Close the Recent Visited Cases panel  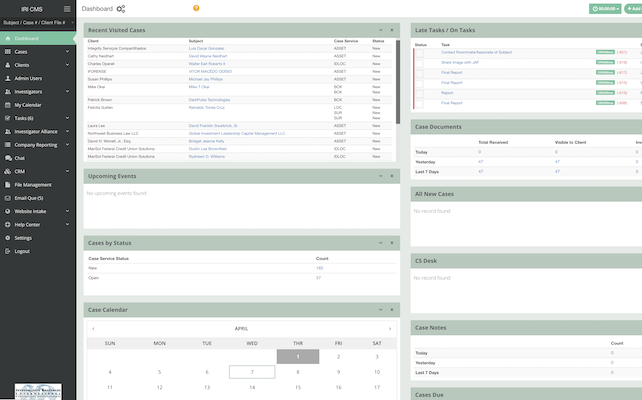click(x=391, y=30)
